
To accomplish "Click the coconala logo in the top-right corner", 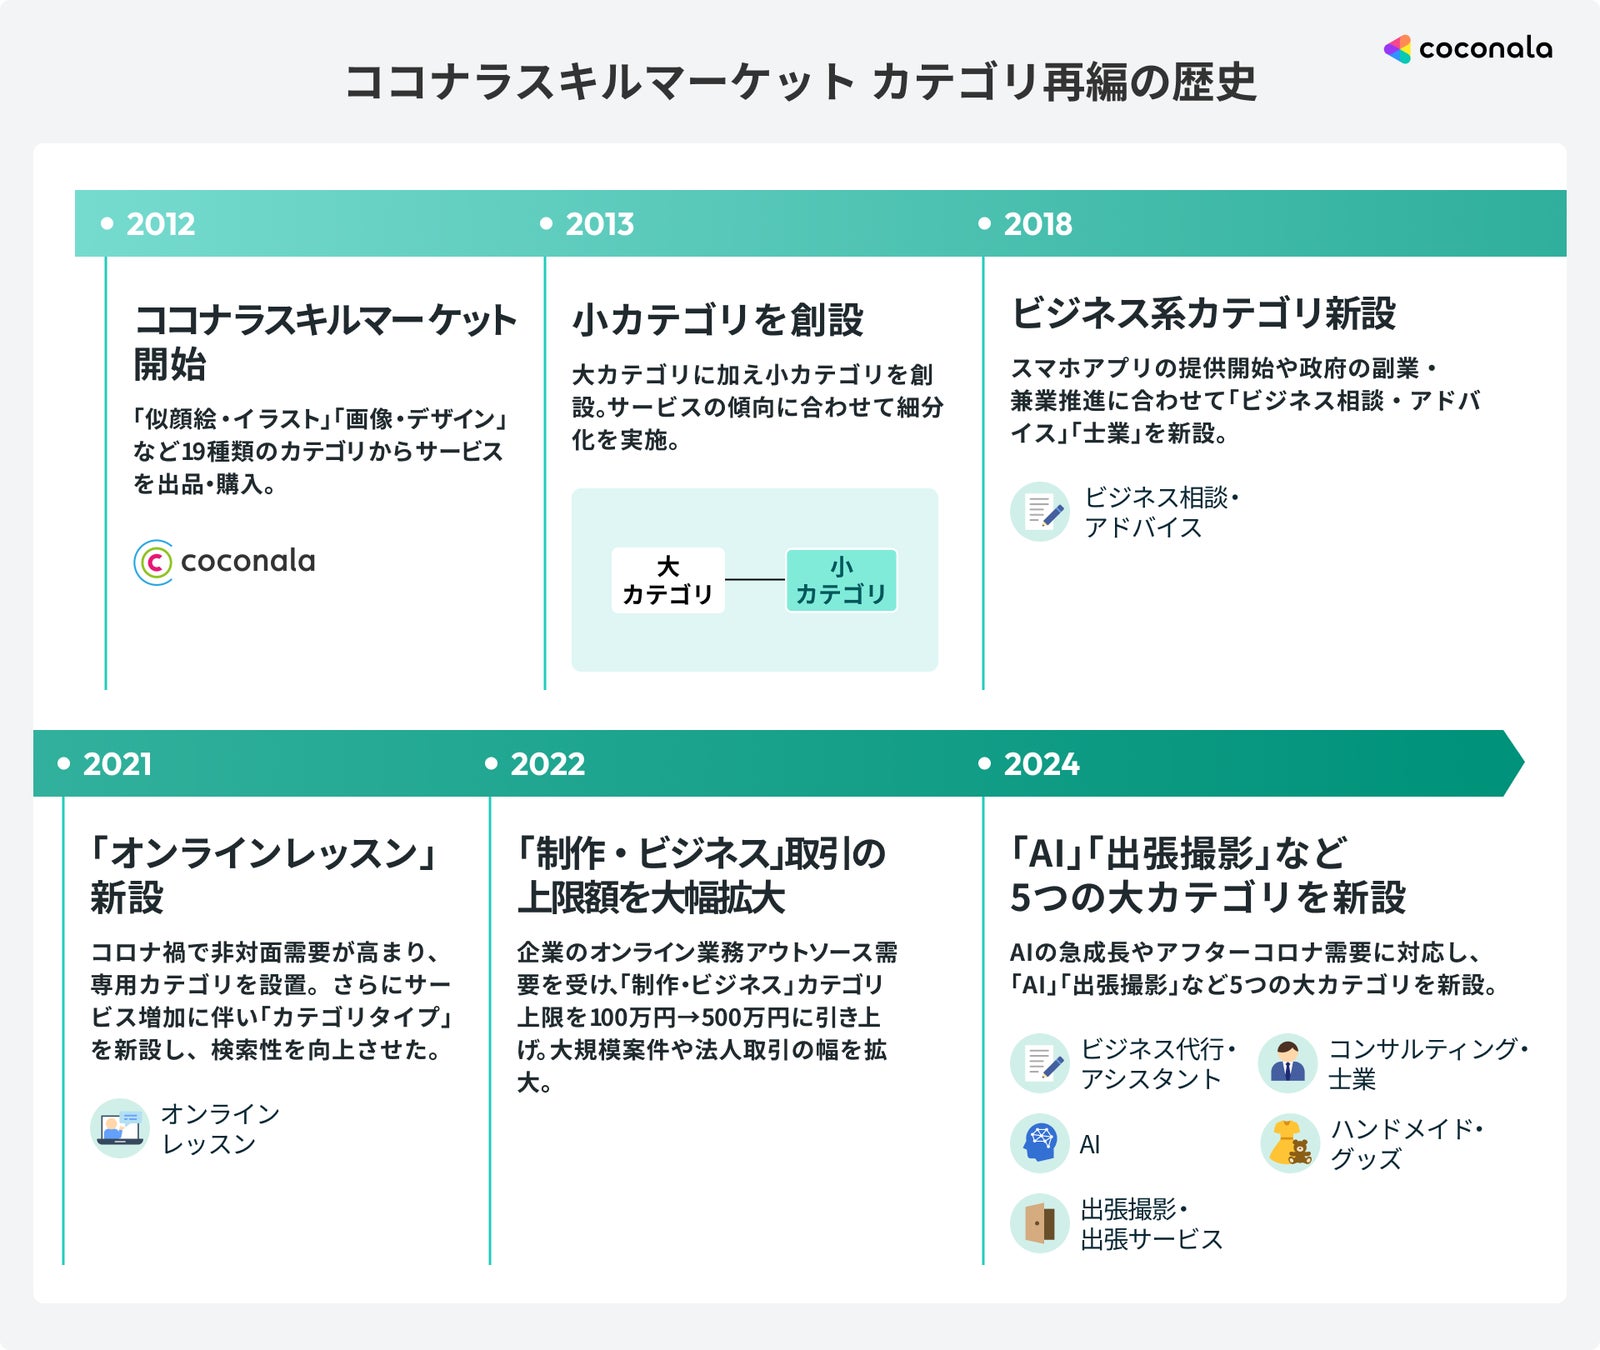I will pos(1468,48).
